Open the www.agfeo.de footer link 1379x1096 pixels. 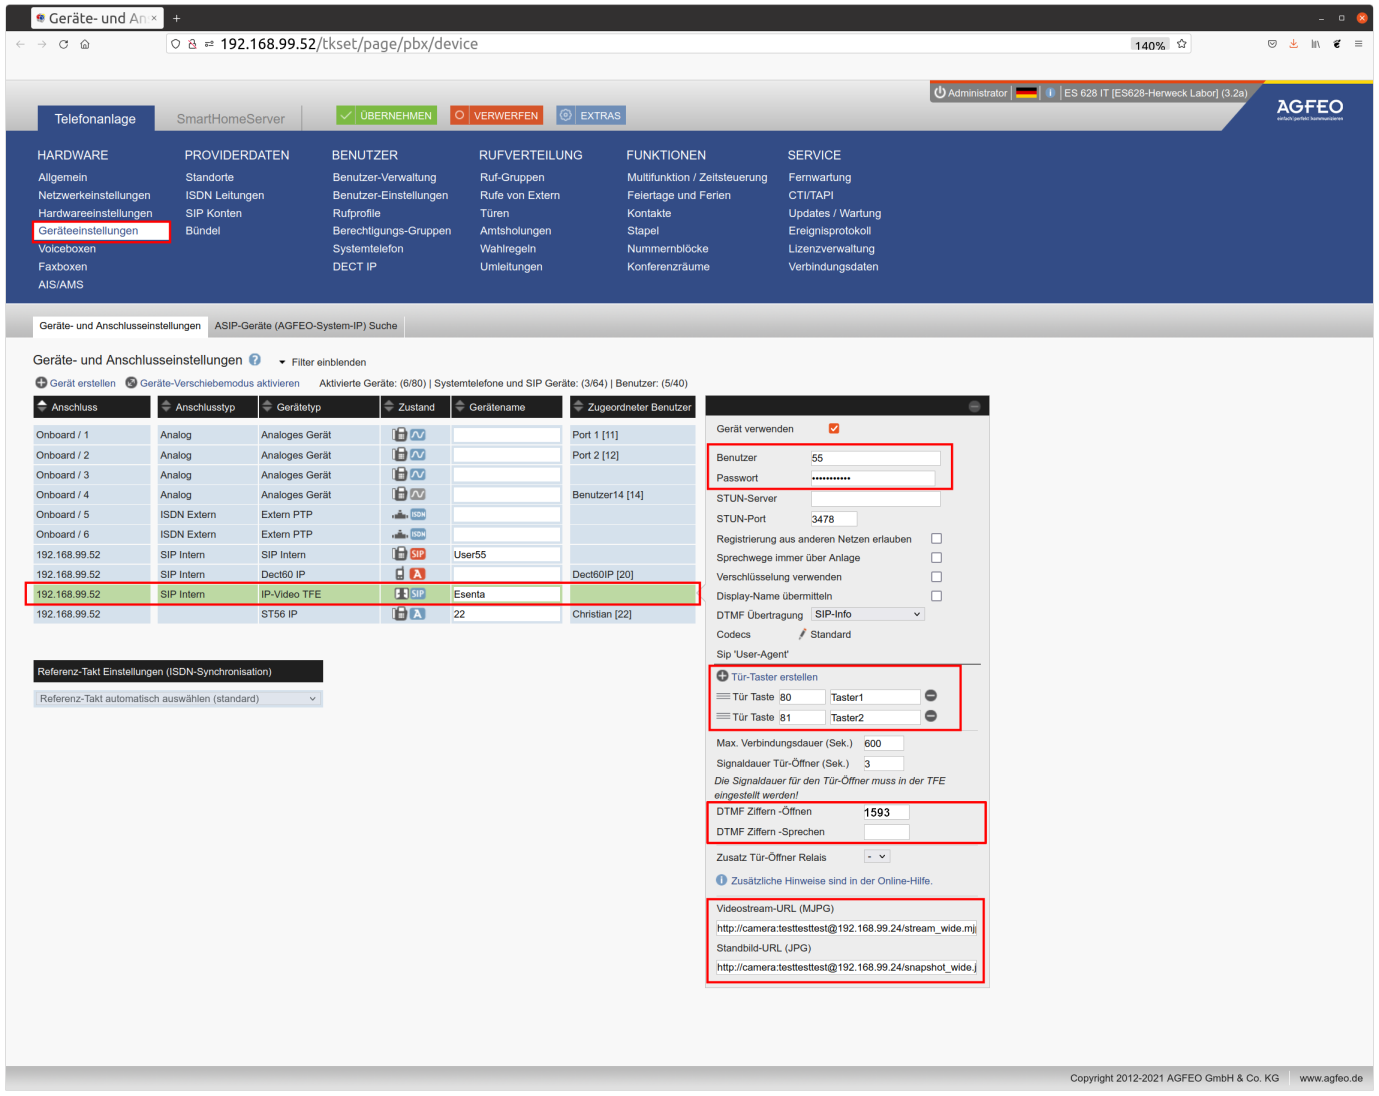(1331, 1078)
